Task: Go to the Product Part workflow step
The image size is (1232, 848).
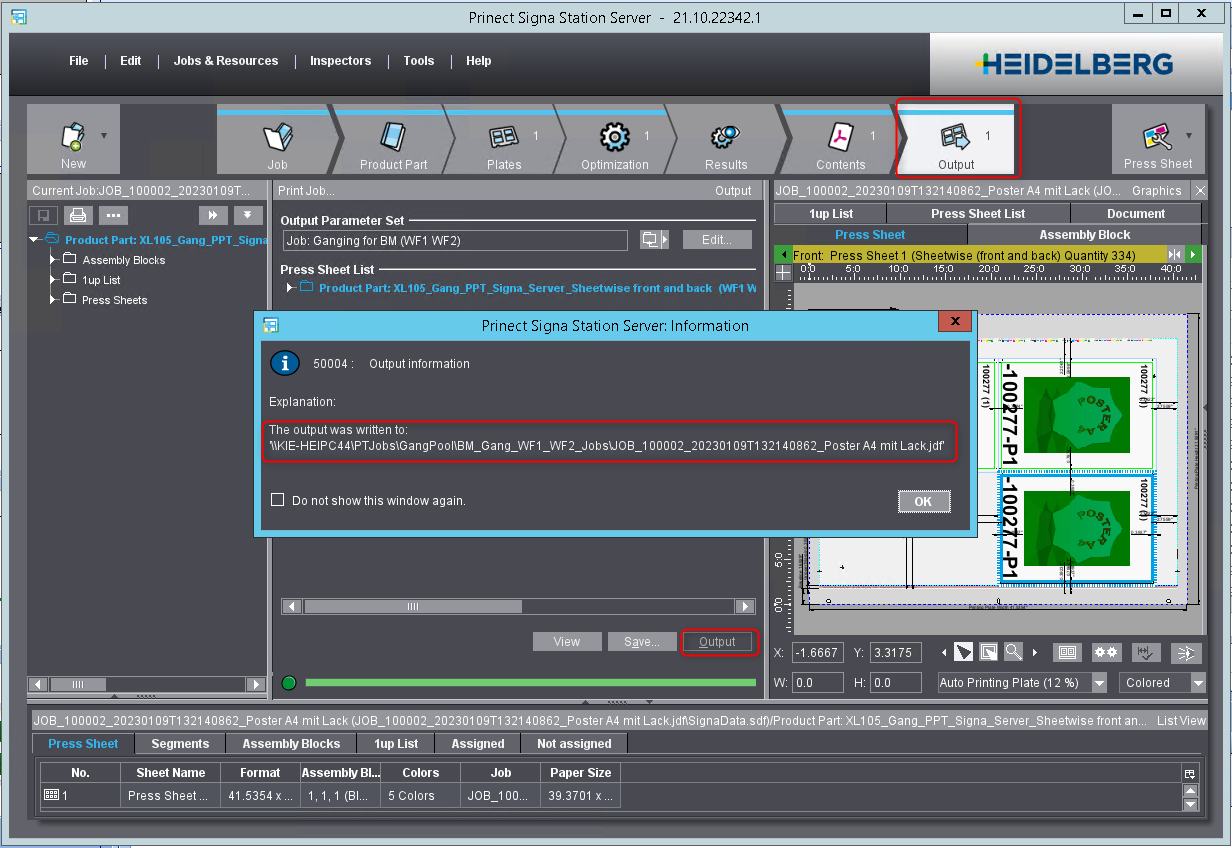Action: 393,139
